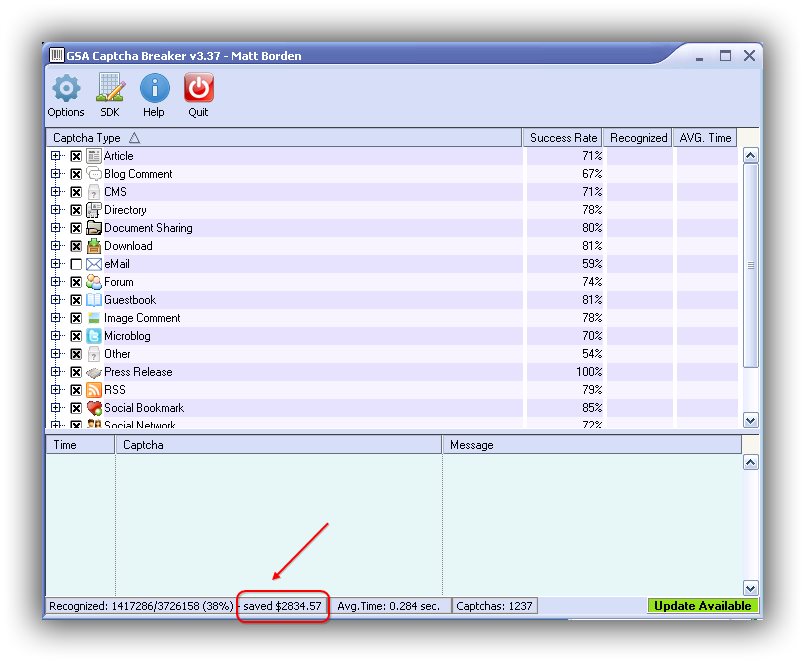This screenshot has width=805, height=662.
Task: Click the Update Available button
Action: (x=702, y=606)
